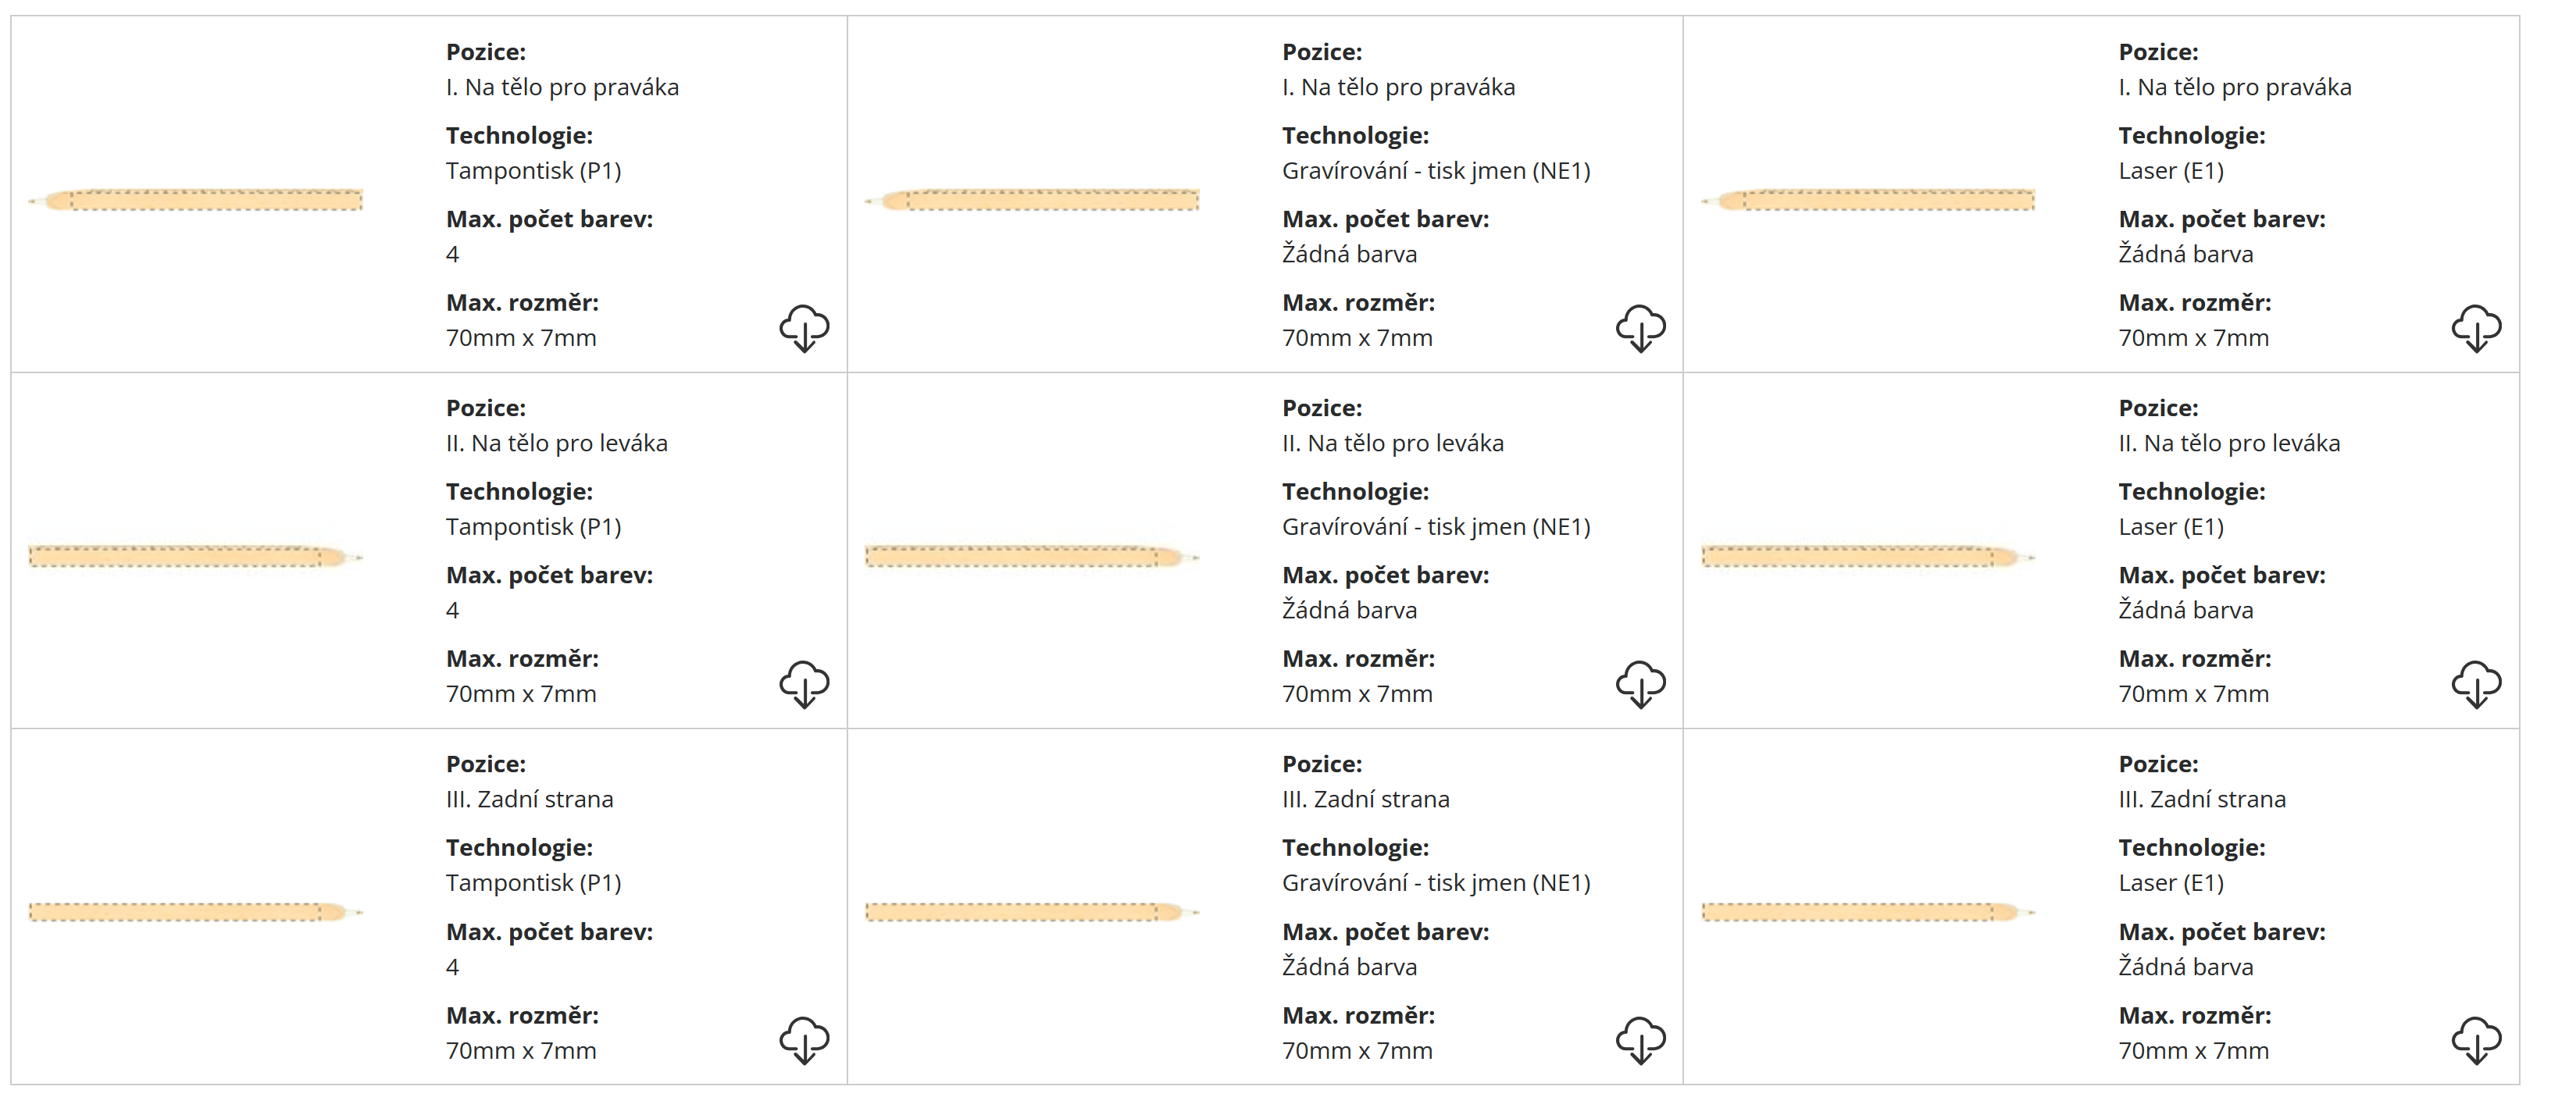Click Laser (E1) text under II. Na tělo pro leváka

coord(2171,527)
